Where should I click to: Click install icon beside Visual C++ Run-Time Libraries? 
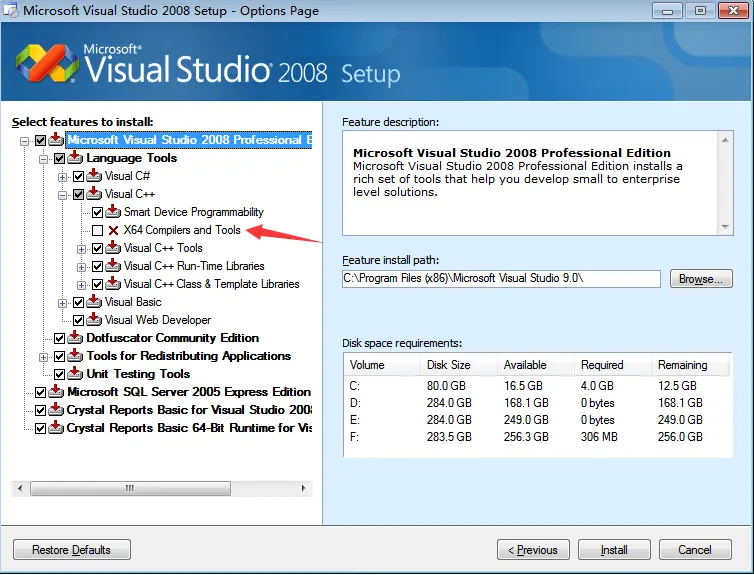click(113, 266)
